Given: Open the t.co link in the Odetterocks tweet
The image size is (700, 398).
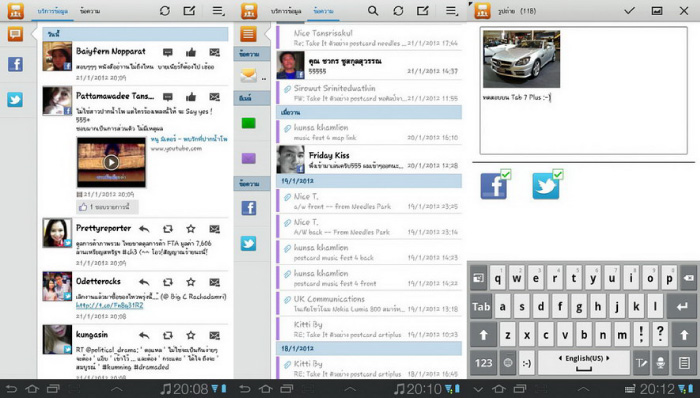Looking at the screenshot, I should (x=109, y=305).
